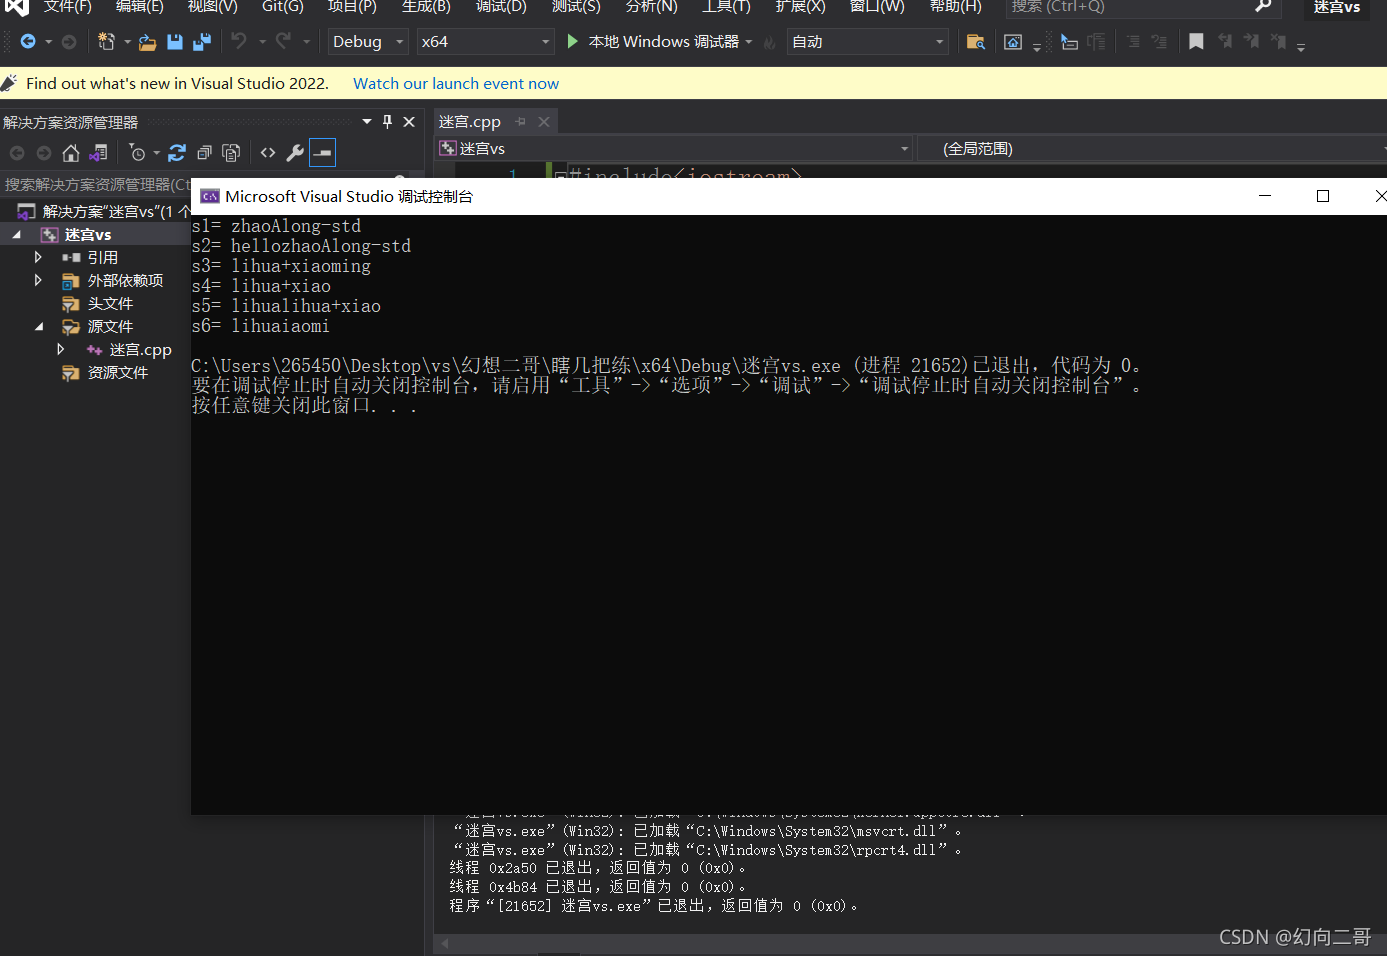Open the 编辑(E) menu
Screen dimensions: 1387x956
pyautogui.click(x=140, y=7)
